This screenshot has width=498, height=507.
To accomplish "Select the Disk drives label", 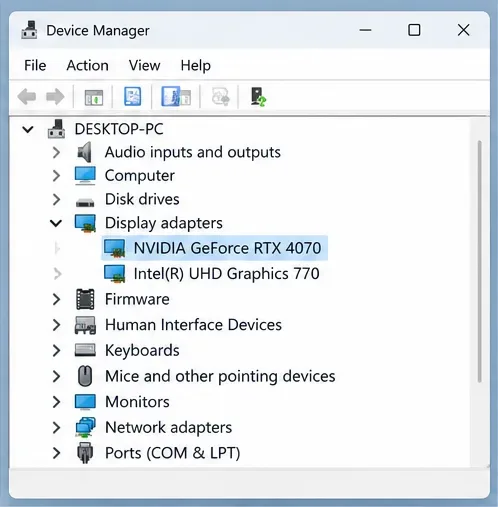I will (x=142, y=199).
